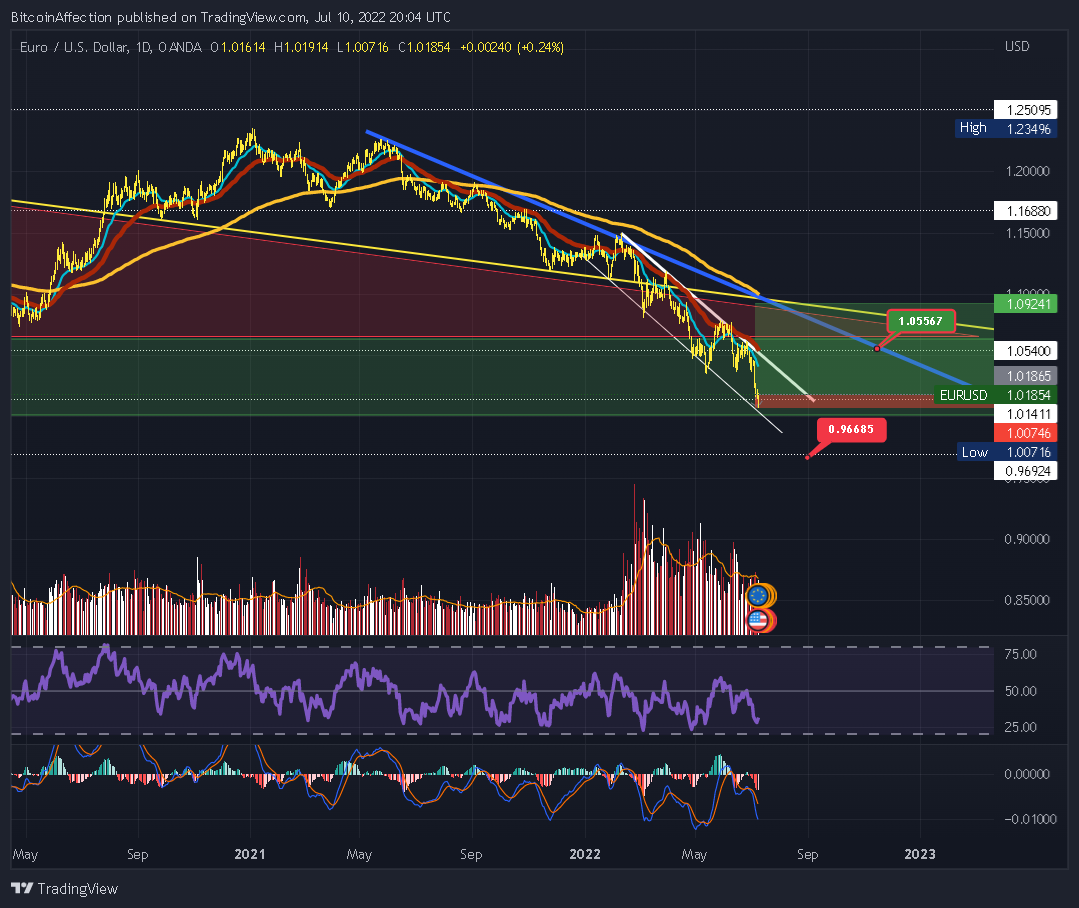Click the 1.01411 price level label
This screenshot has width=1079, height=908.
pyautogui.click(x=1025, y=413)
